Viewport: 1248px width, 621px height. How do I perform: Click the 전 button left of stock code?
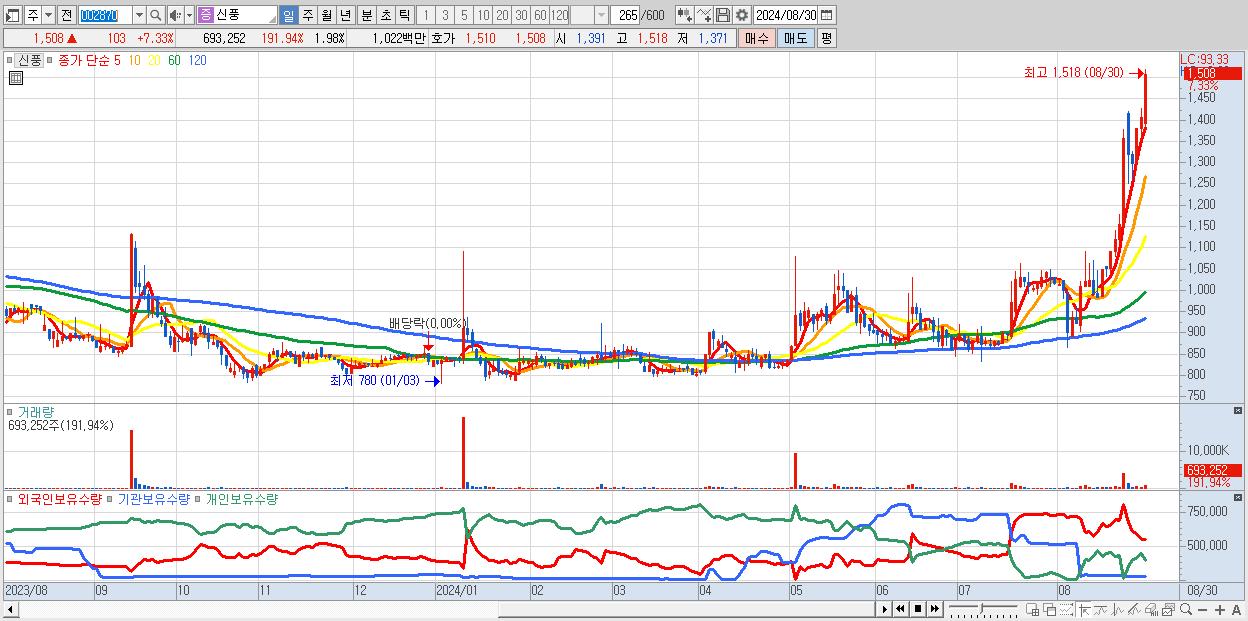click(x=66, y=15)
